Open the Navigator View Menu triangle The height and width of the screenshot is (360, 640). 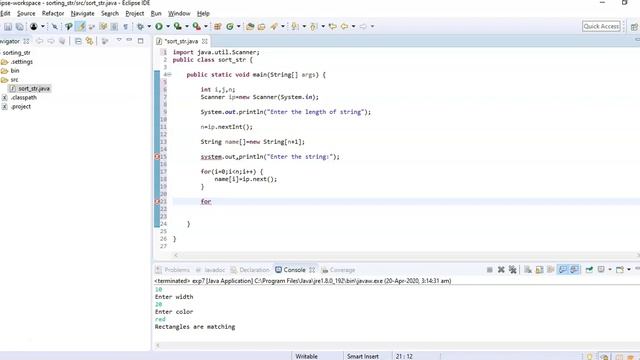[x=119, y=40]
